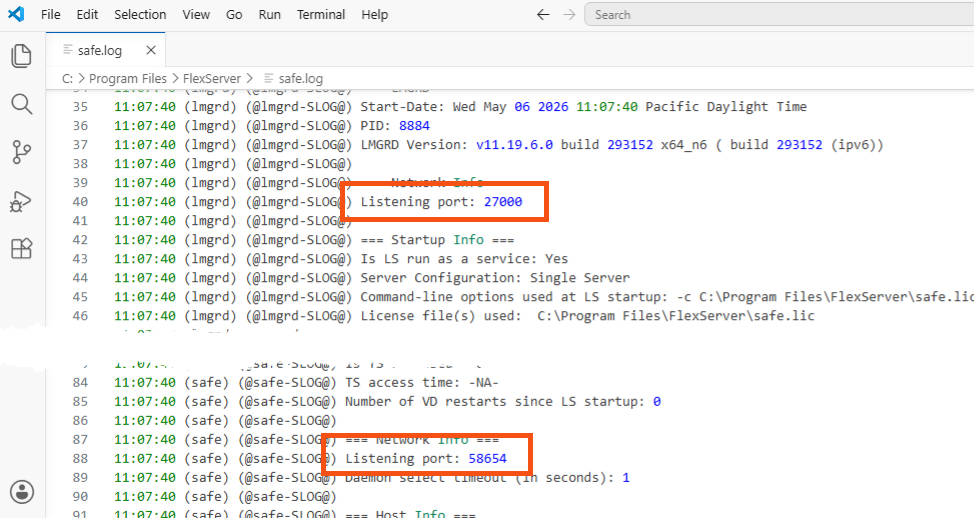This screenshot has height=518, width=974.
Task: Click line number 40 in gutter
Action: tap(80, 202)
